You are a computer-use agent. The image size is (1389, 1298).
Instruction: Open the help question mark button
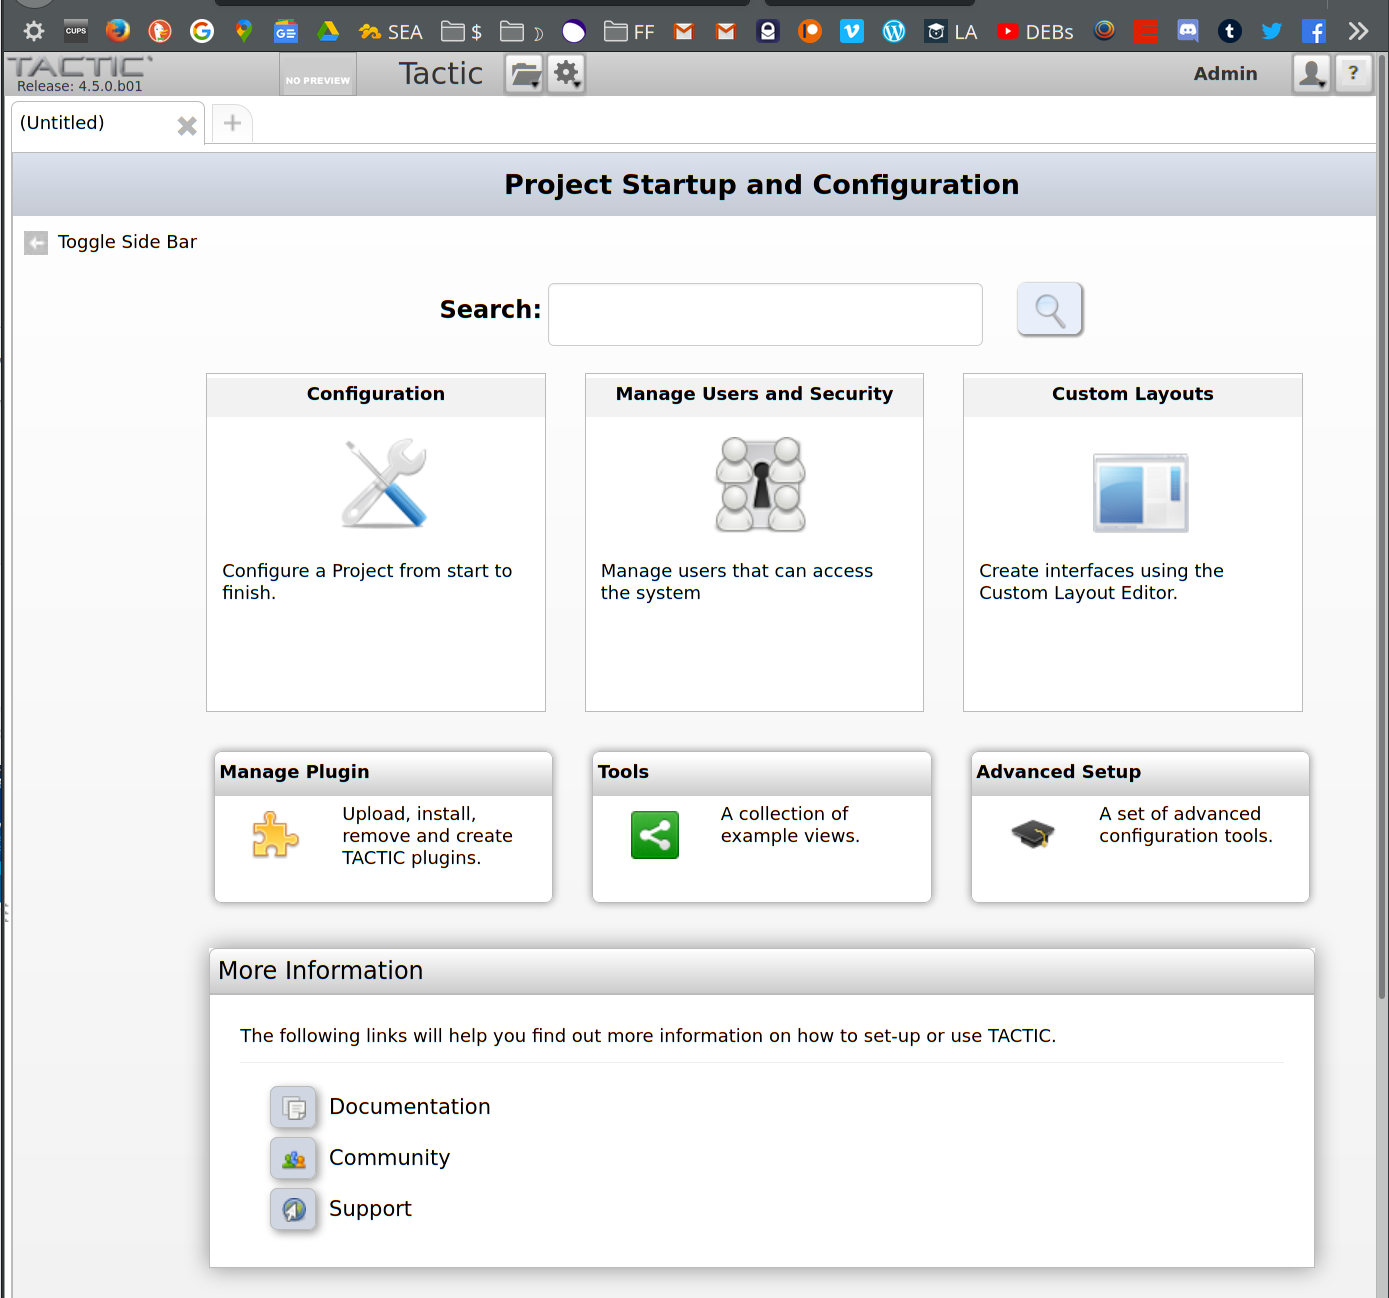point(1353,74)
